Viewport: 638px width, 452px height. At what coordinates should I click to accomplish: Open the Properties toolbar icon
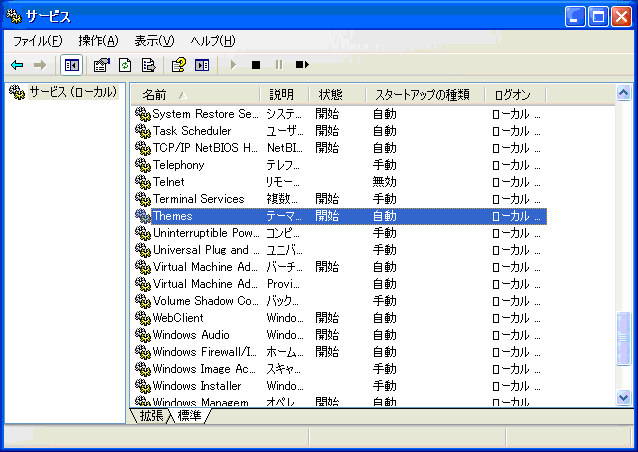point(101,65)
